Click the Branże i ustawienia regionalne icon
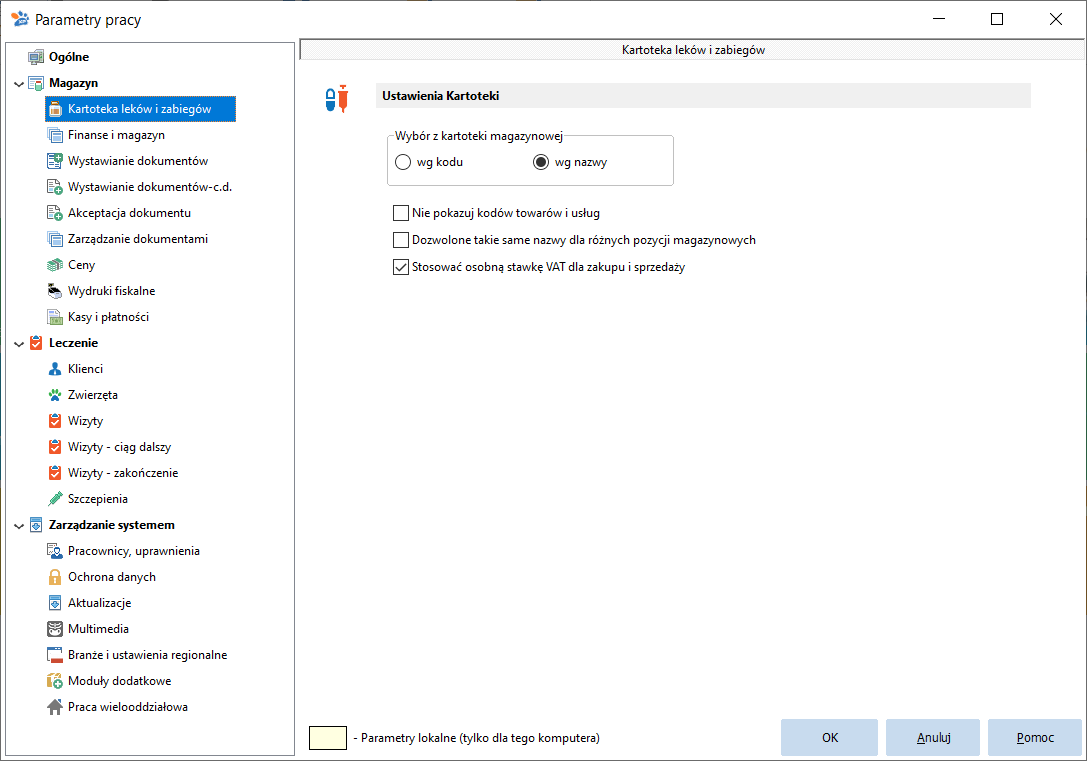Image resolution: width=1087 pixels, height=761 pixels. (x=55, y=655)
